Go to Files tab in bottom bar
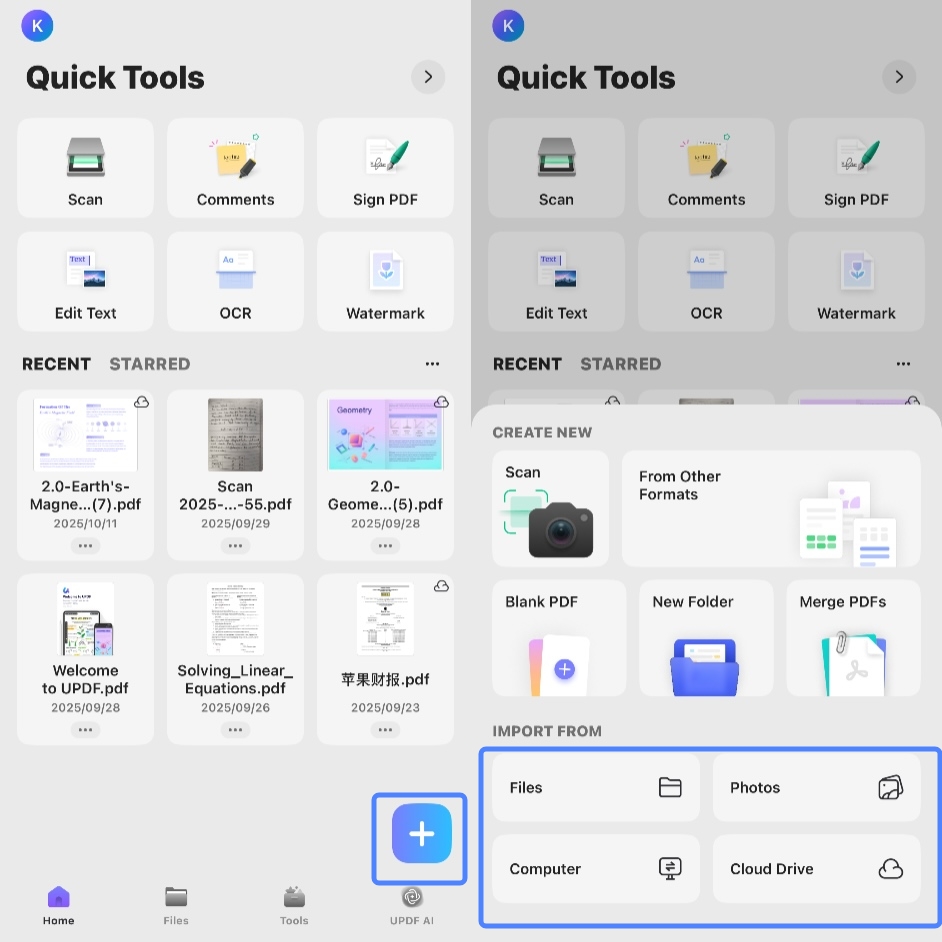Viewport: 942px width, 942px height. point(176,905)
